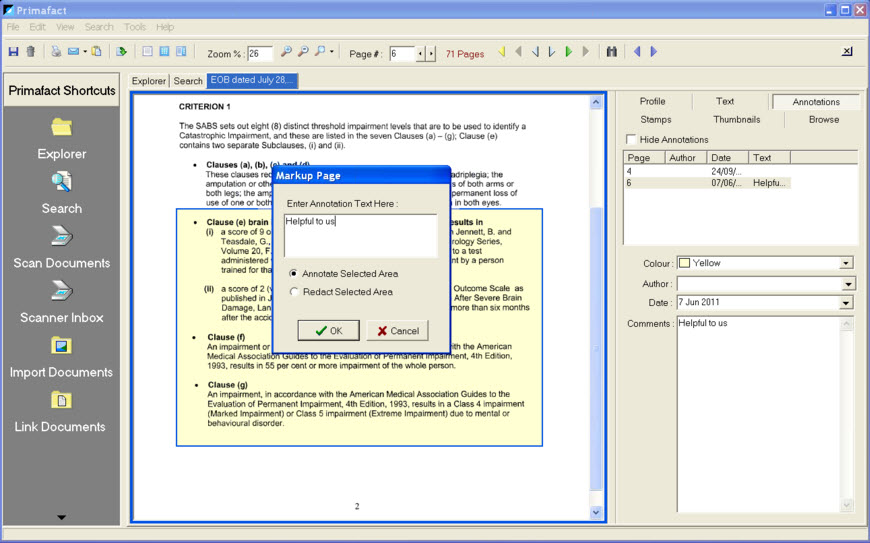
Task: Open the Explorer shortcut in sidebar
Action: [62, 139]
